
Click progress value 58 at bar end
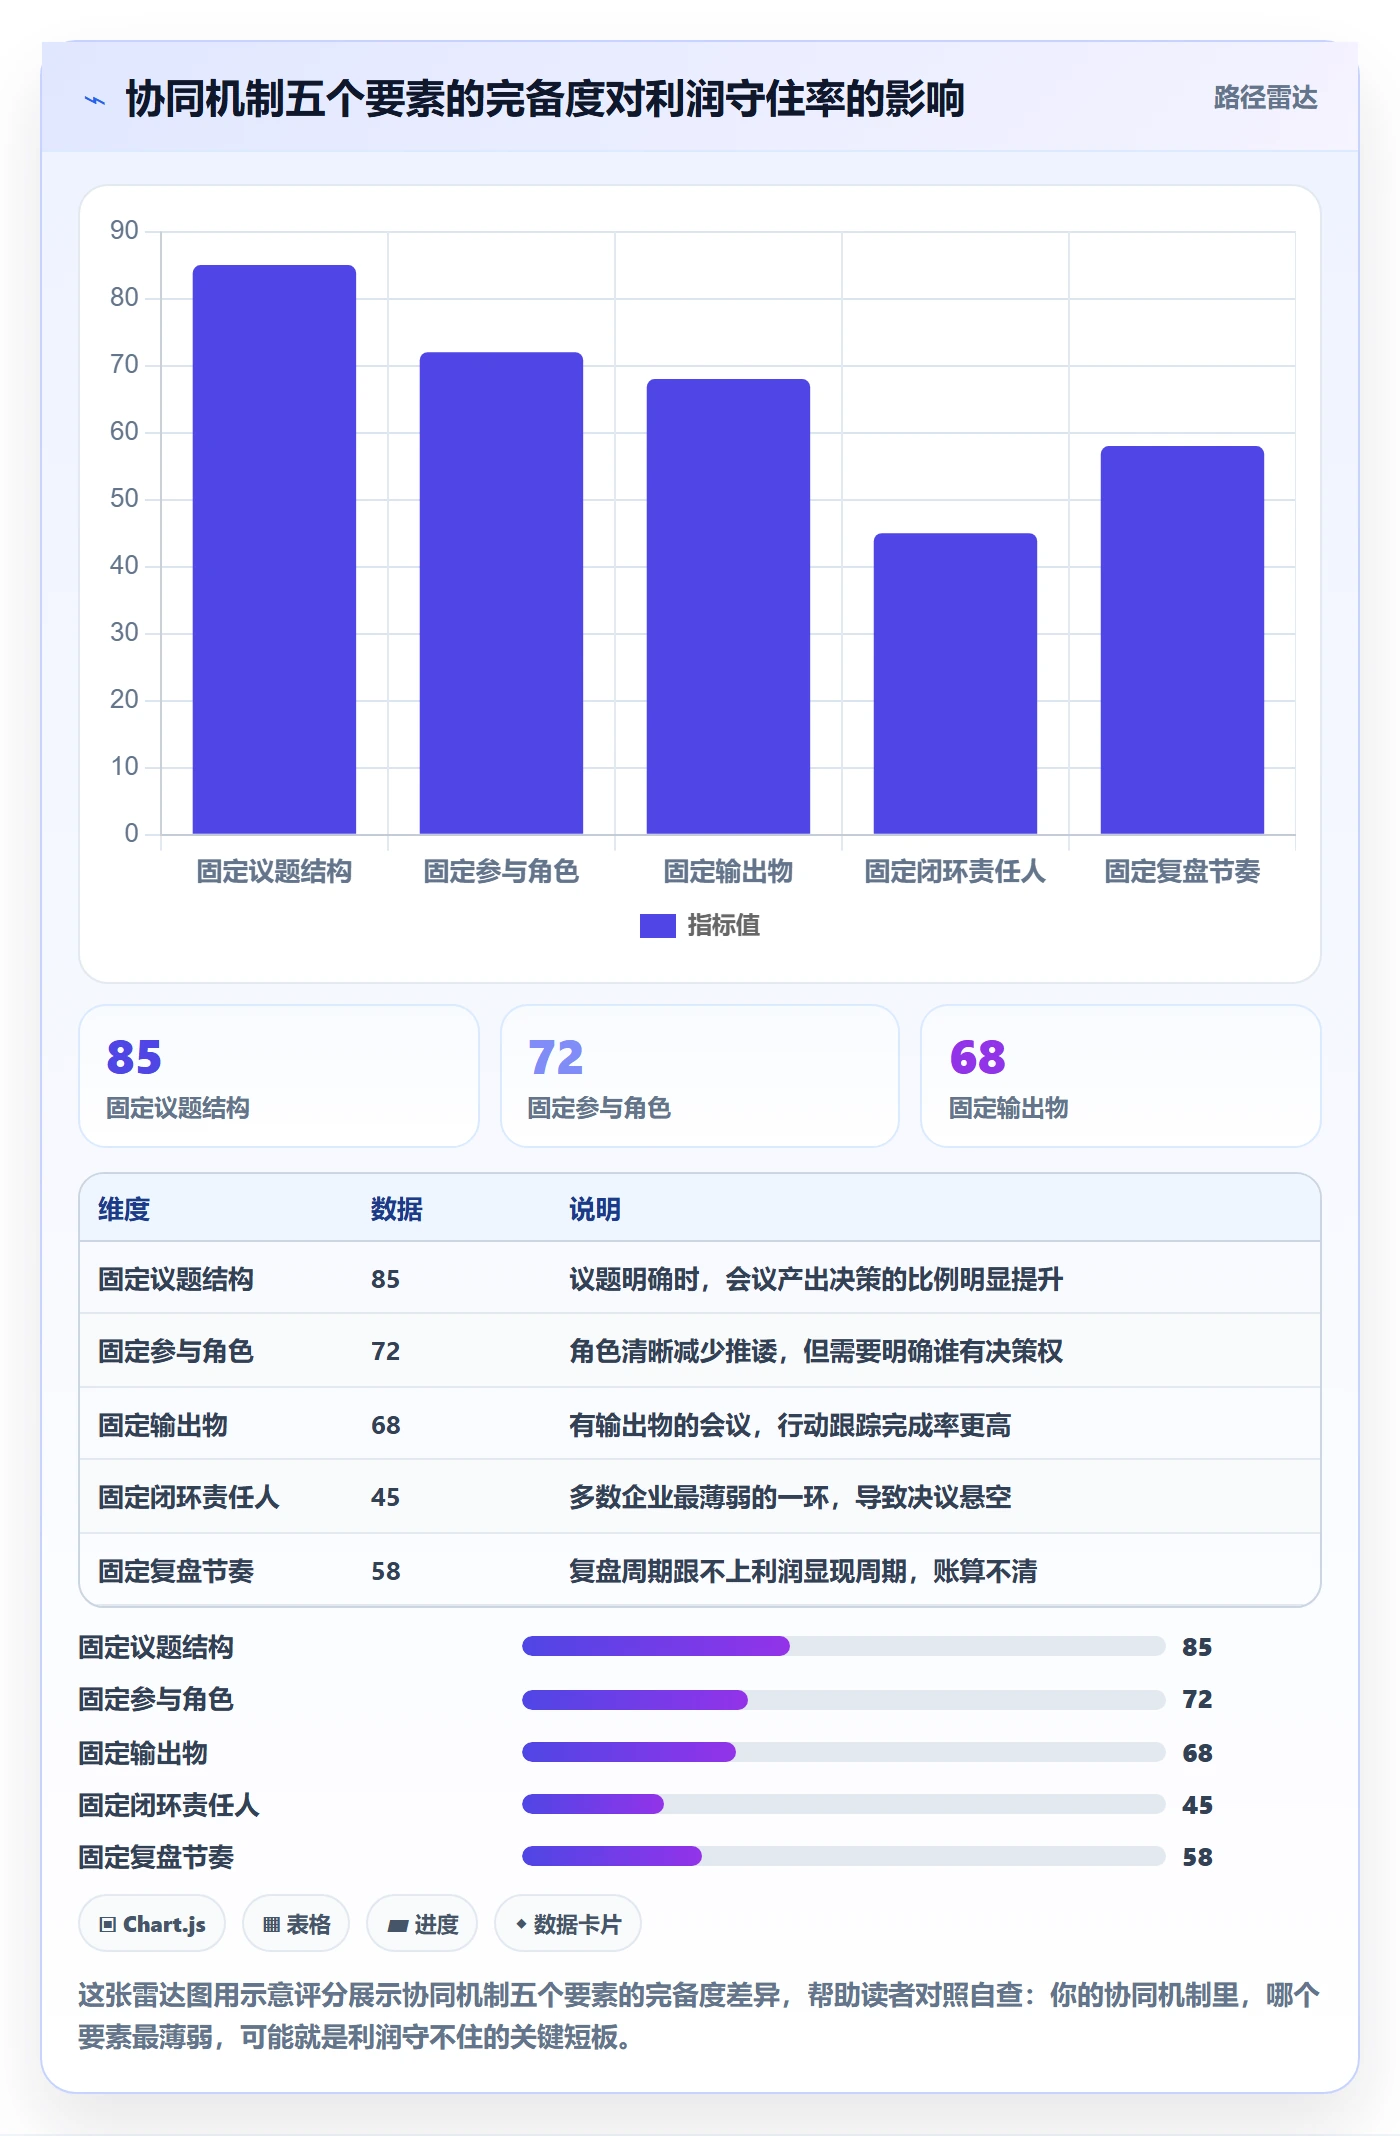tap(1197, 1857)
